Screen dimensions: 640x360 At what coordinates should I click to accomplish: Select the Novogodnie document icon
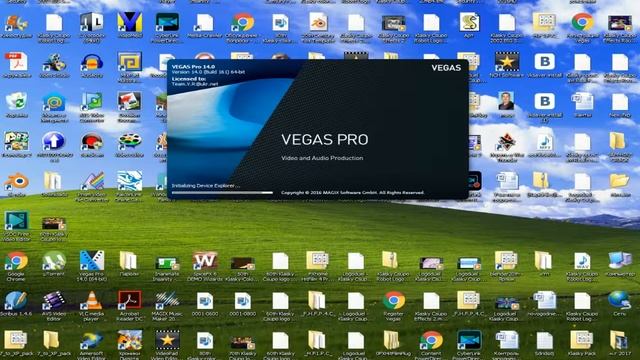coord(544,301)
